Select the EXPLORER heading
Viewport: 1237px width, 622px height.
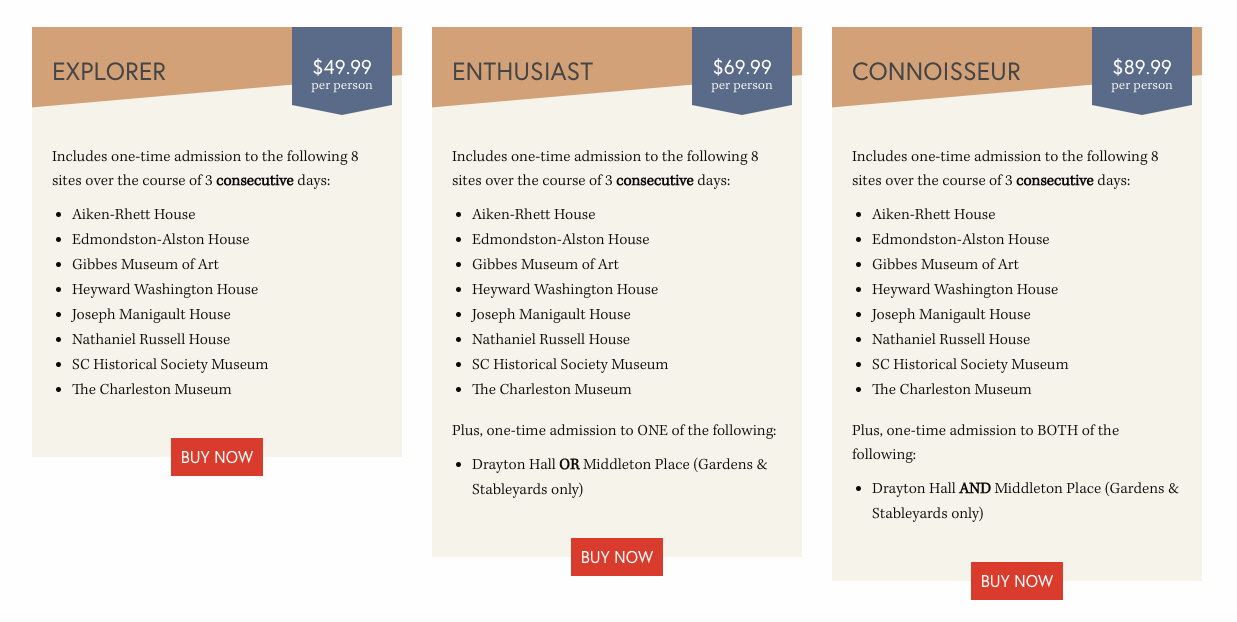(x=109, y=72)
